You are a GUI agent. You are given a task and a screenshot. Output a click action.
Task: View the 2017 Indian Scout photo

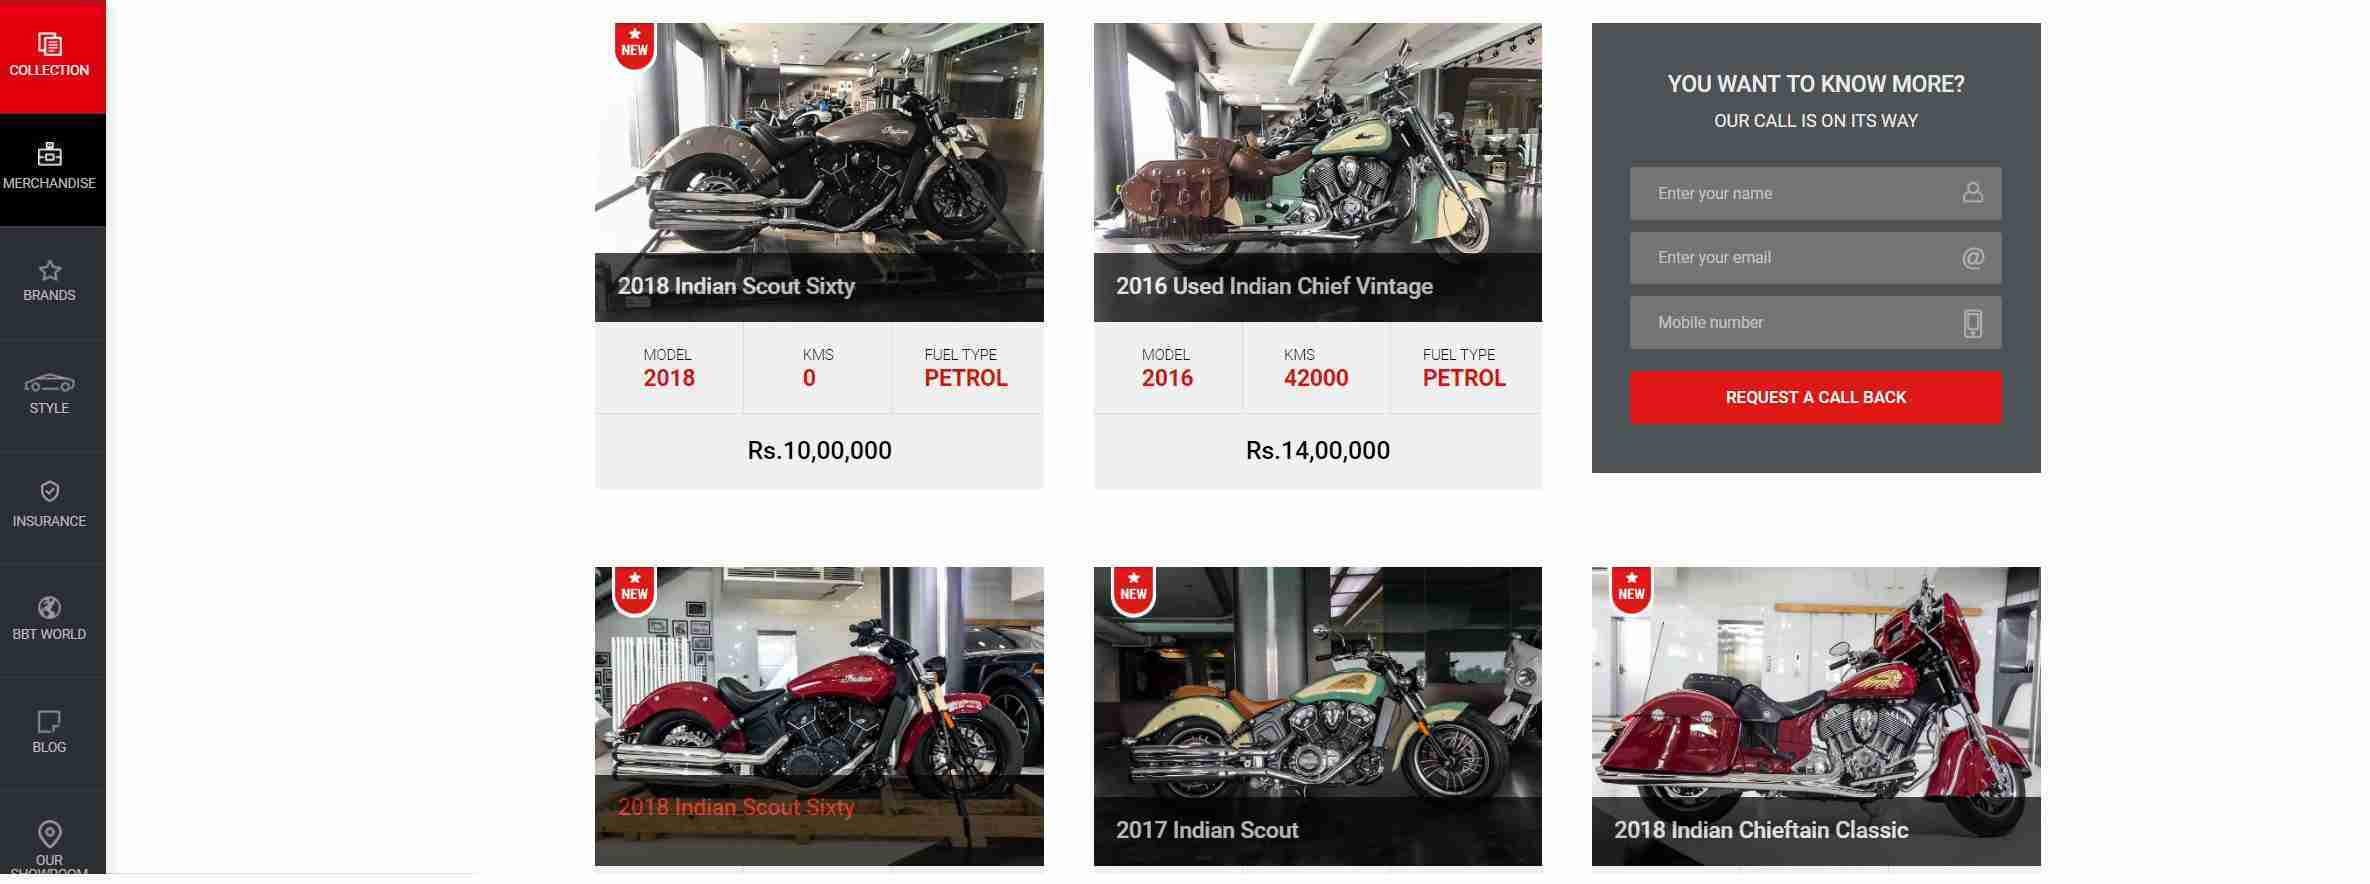(x=1317, y=716)
